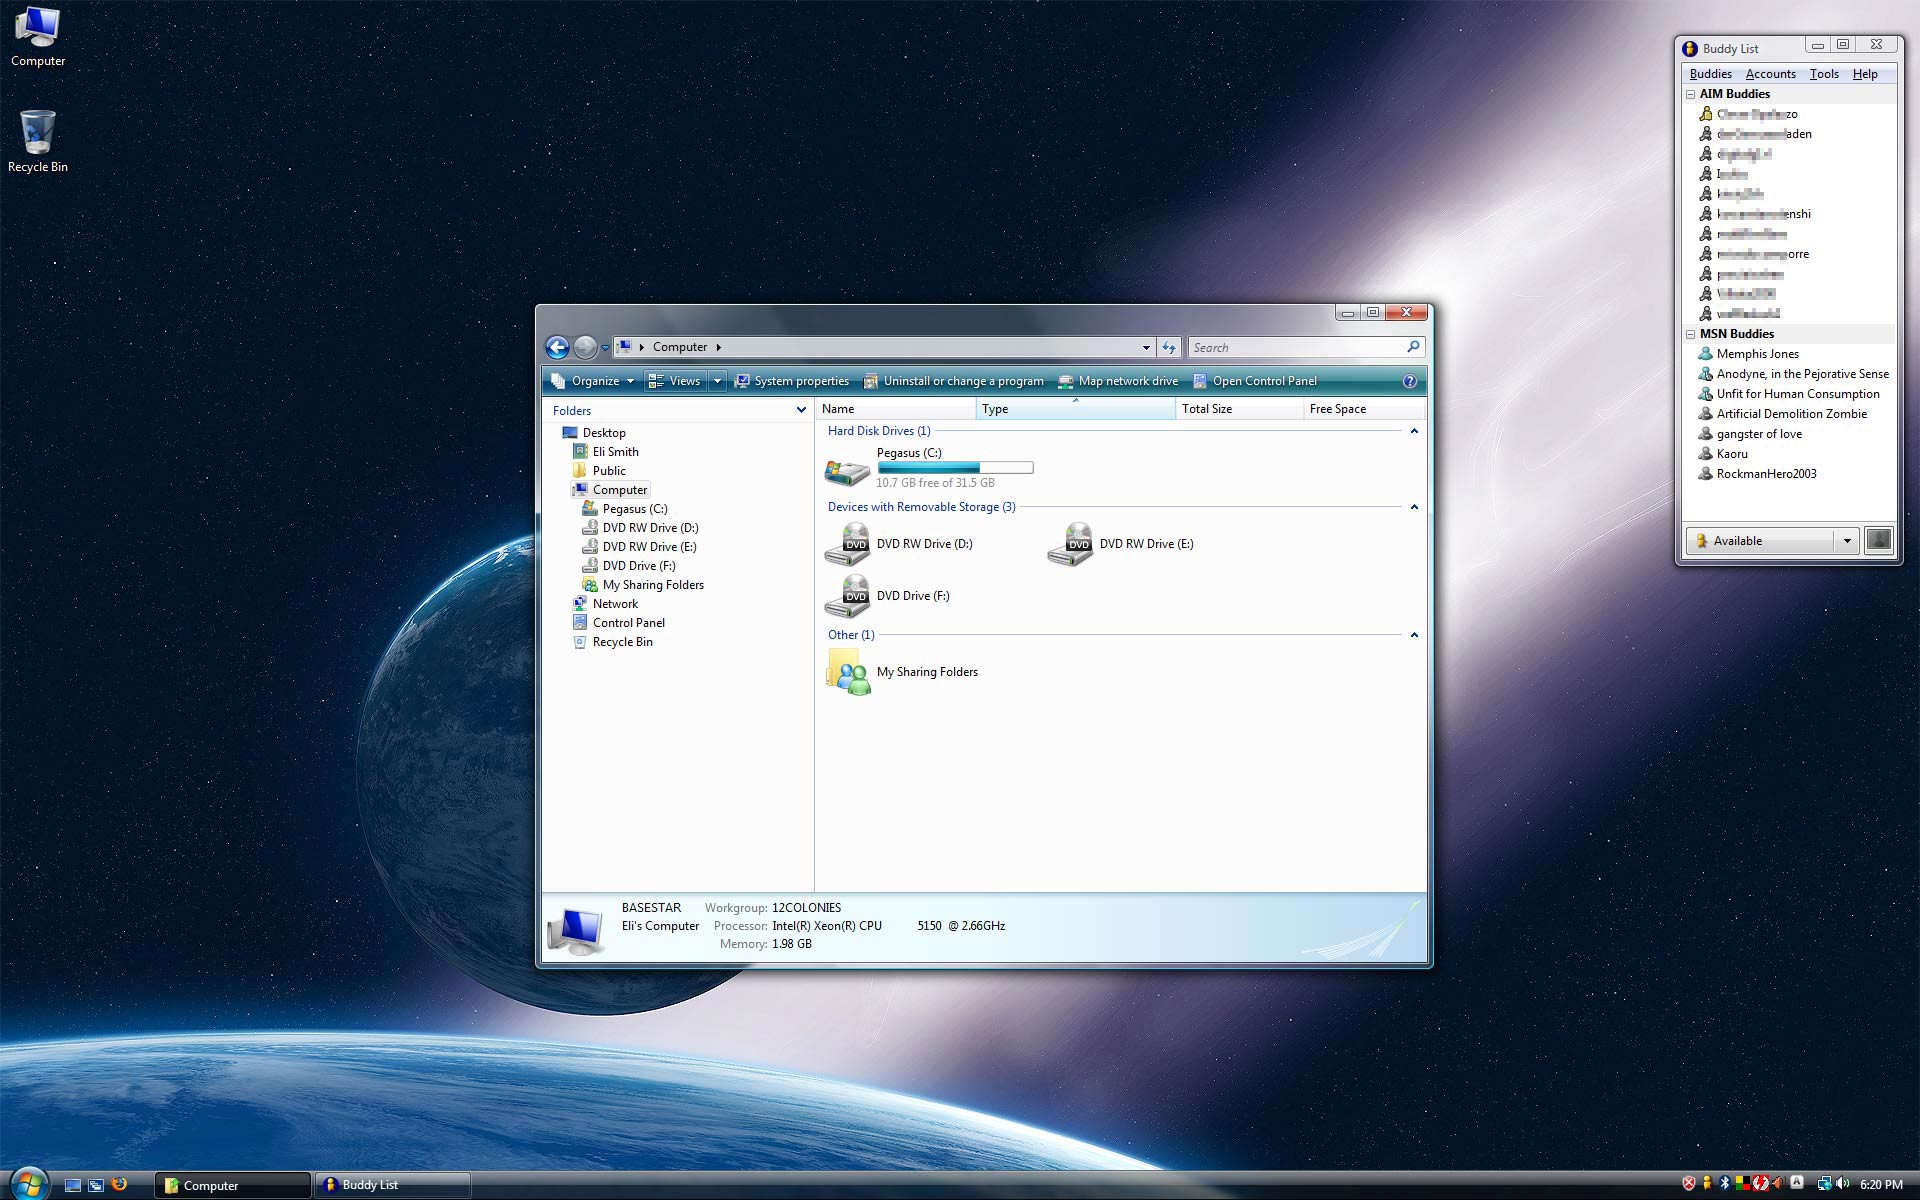Click the search magnifier in Explorer

point(1413,347)
